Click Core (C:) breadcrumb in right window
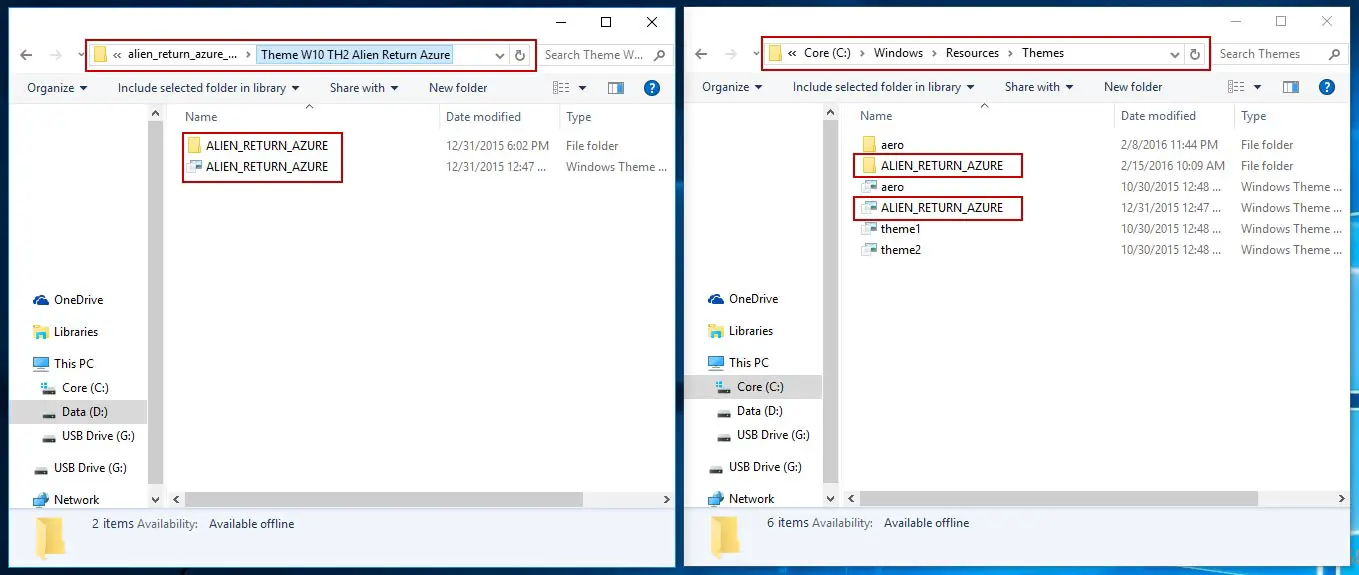This screenshot has width=1359, height=575. [827, 54]
